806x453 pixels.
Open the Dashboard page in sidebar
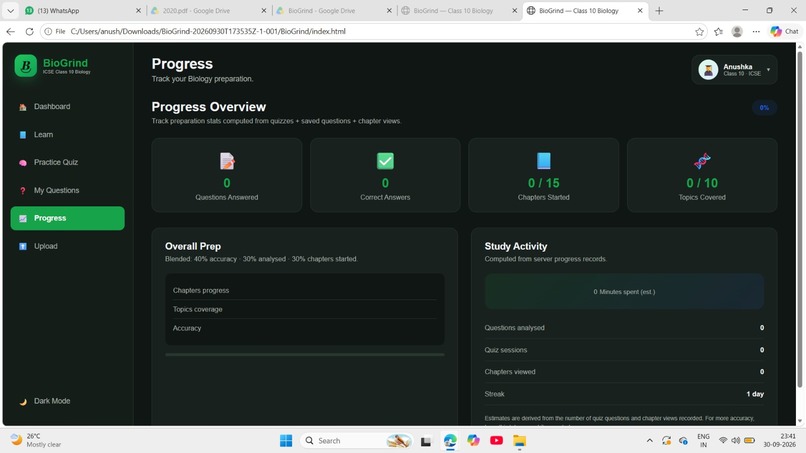[x=67, y=106]
